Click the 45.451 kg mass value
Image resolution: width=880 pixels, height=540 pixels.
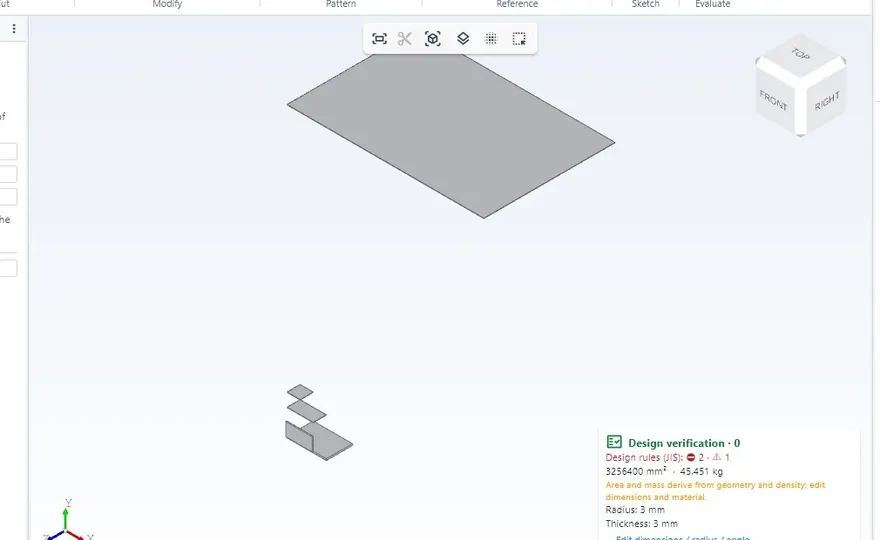pos(701,472)
